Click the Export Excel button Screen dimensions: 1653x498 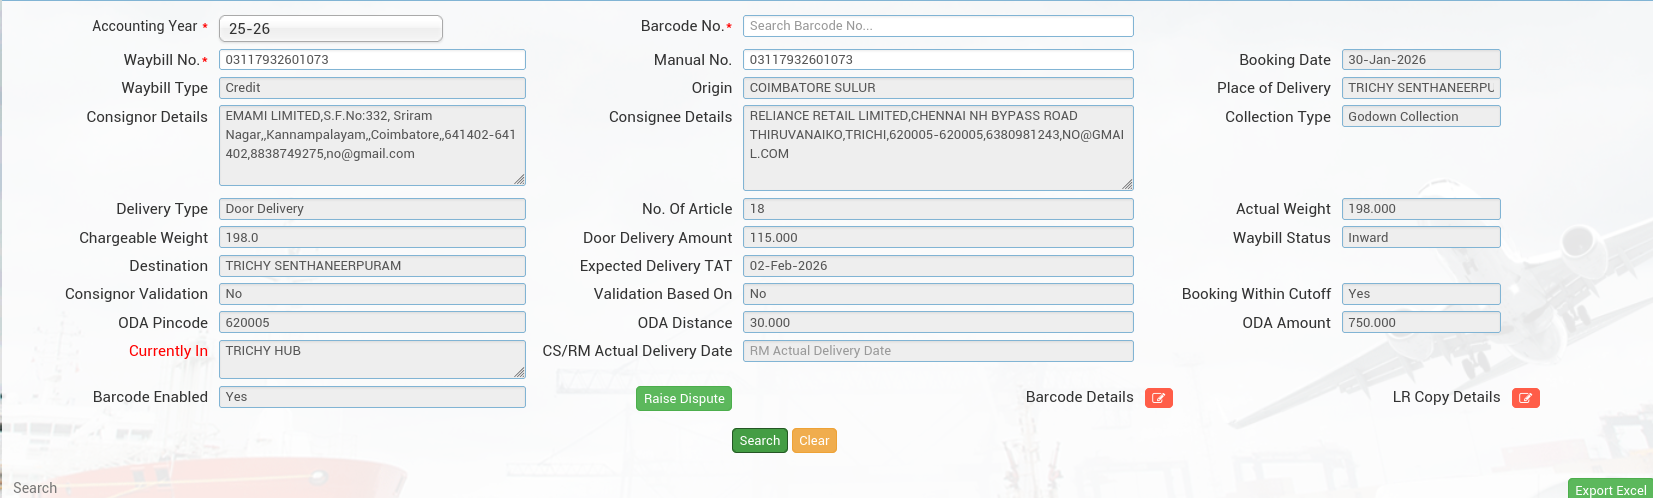tap(1609, 489)
